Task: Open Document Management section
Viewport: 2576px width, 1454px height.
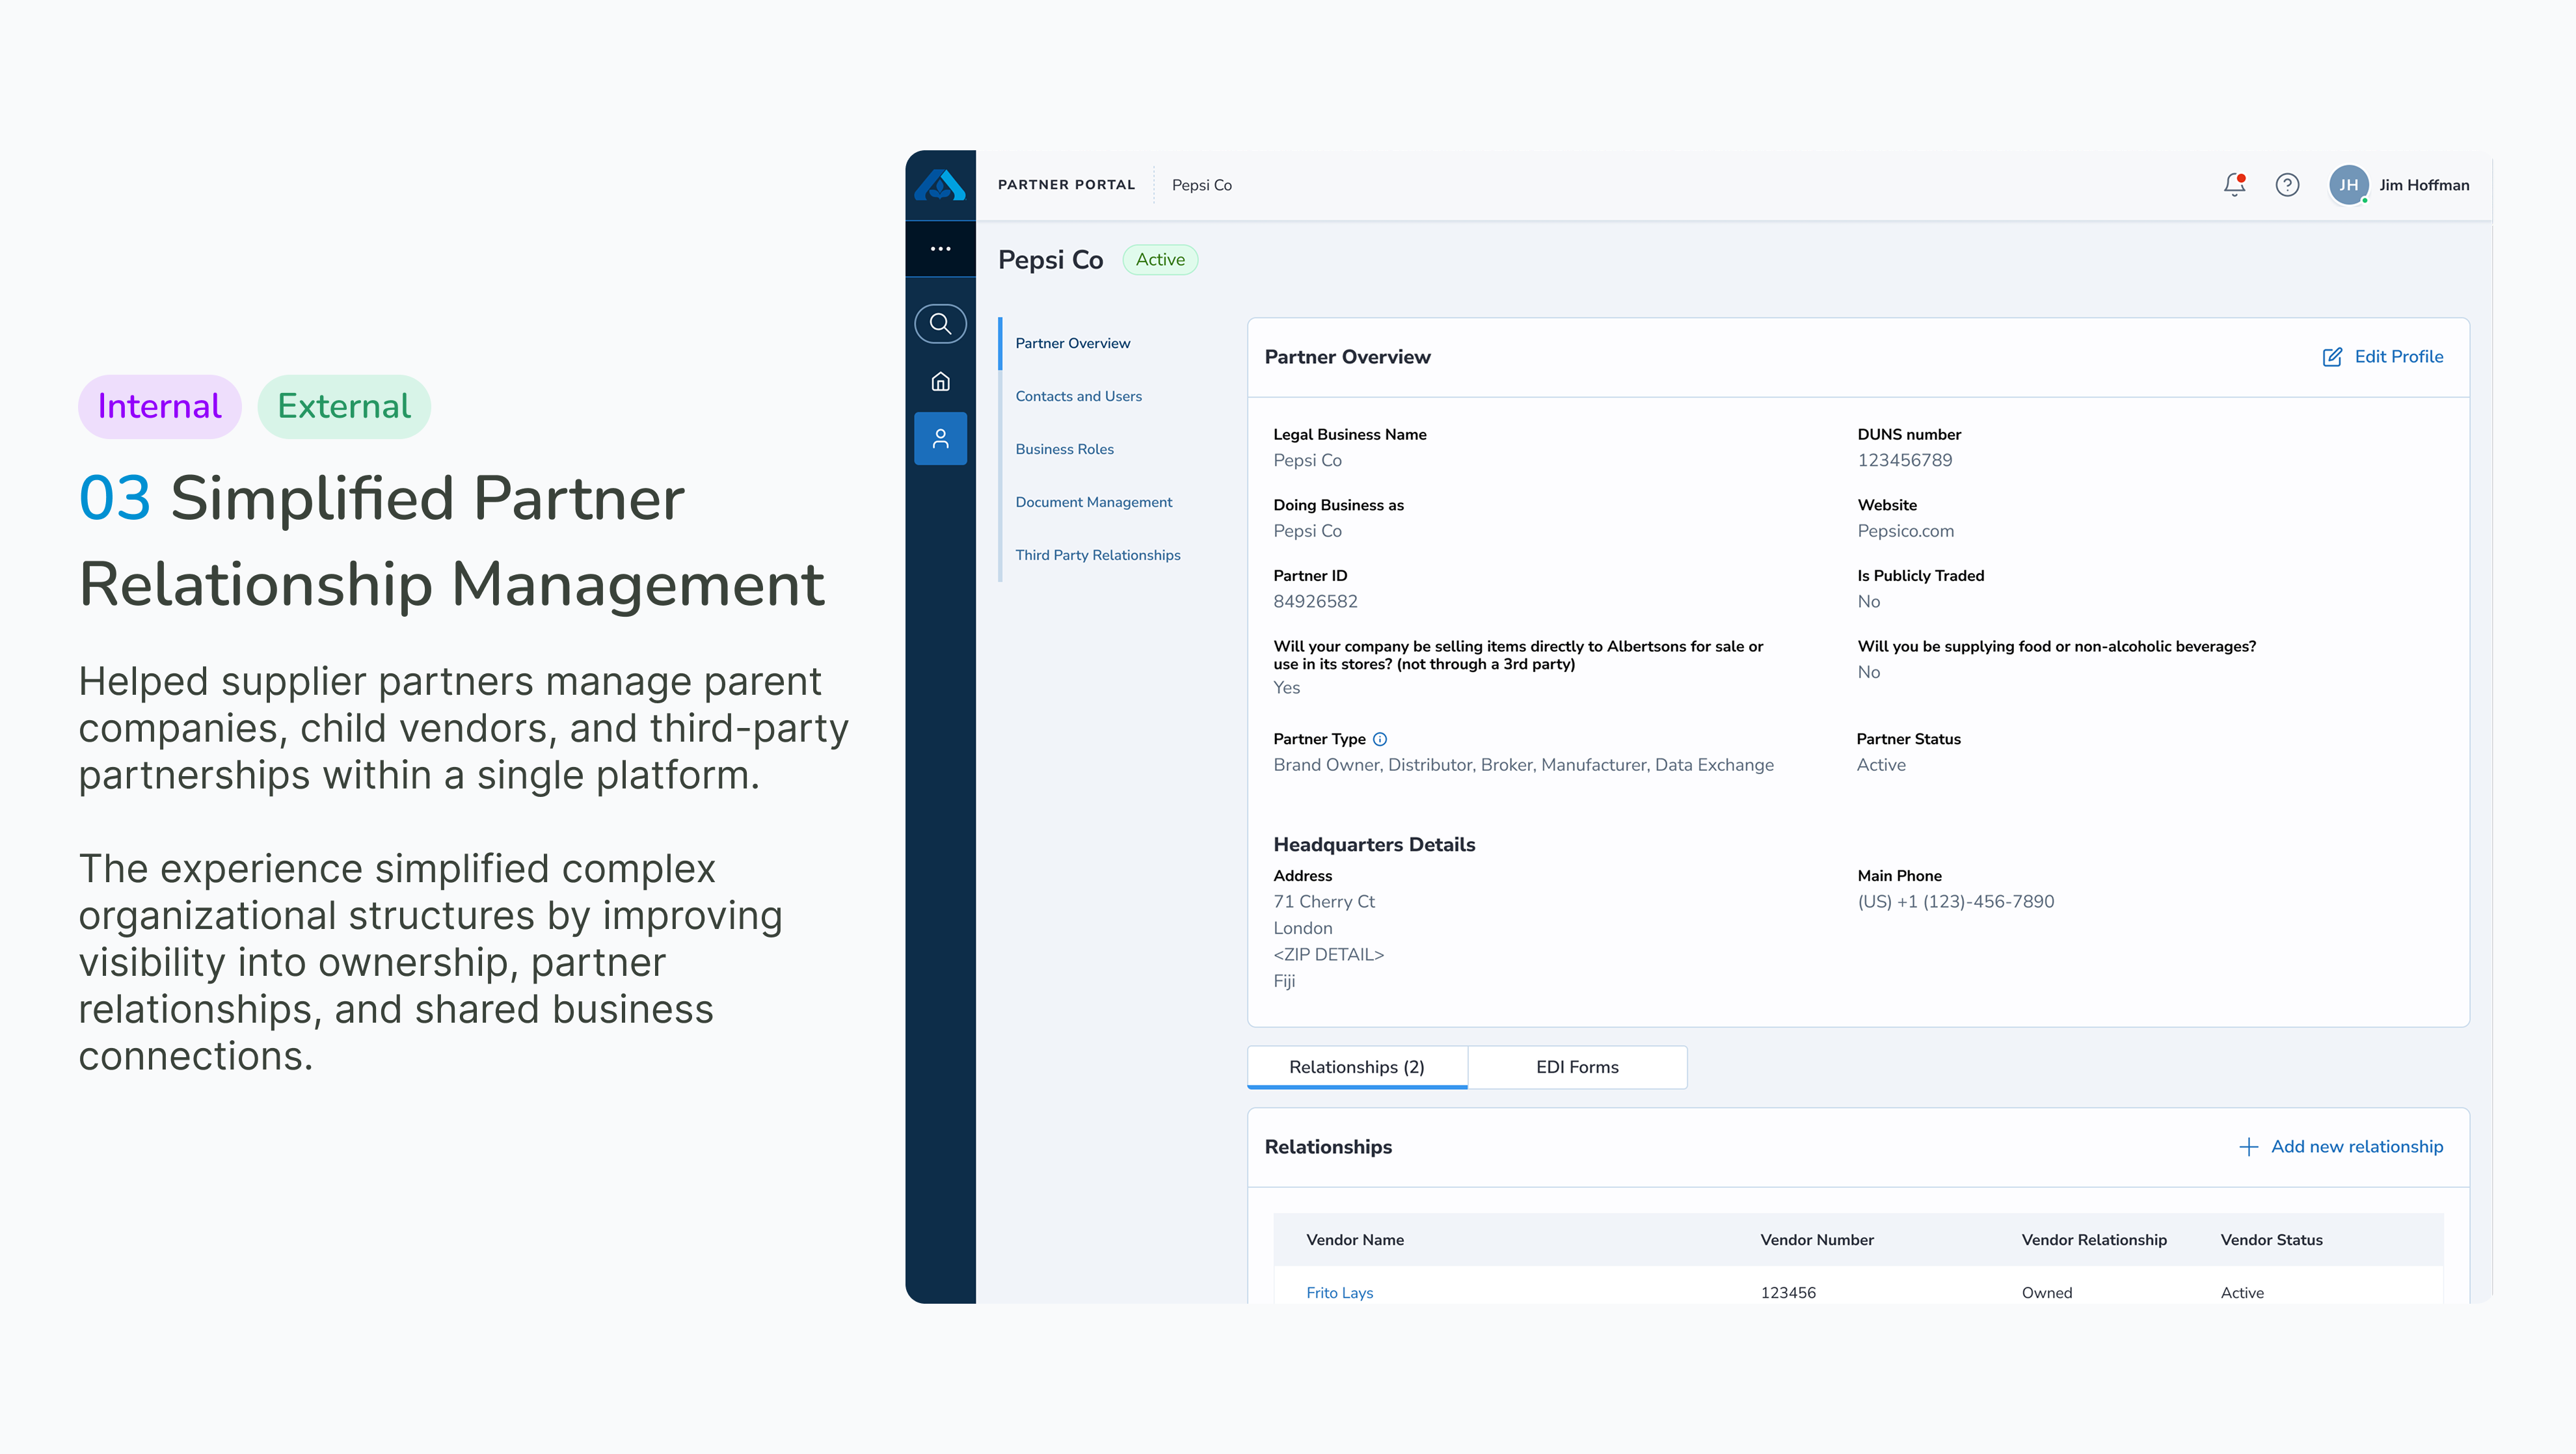Action: pyautogui.click(x=1093, y=502)
